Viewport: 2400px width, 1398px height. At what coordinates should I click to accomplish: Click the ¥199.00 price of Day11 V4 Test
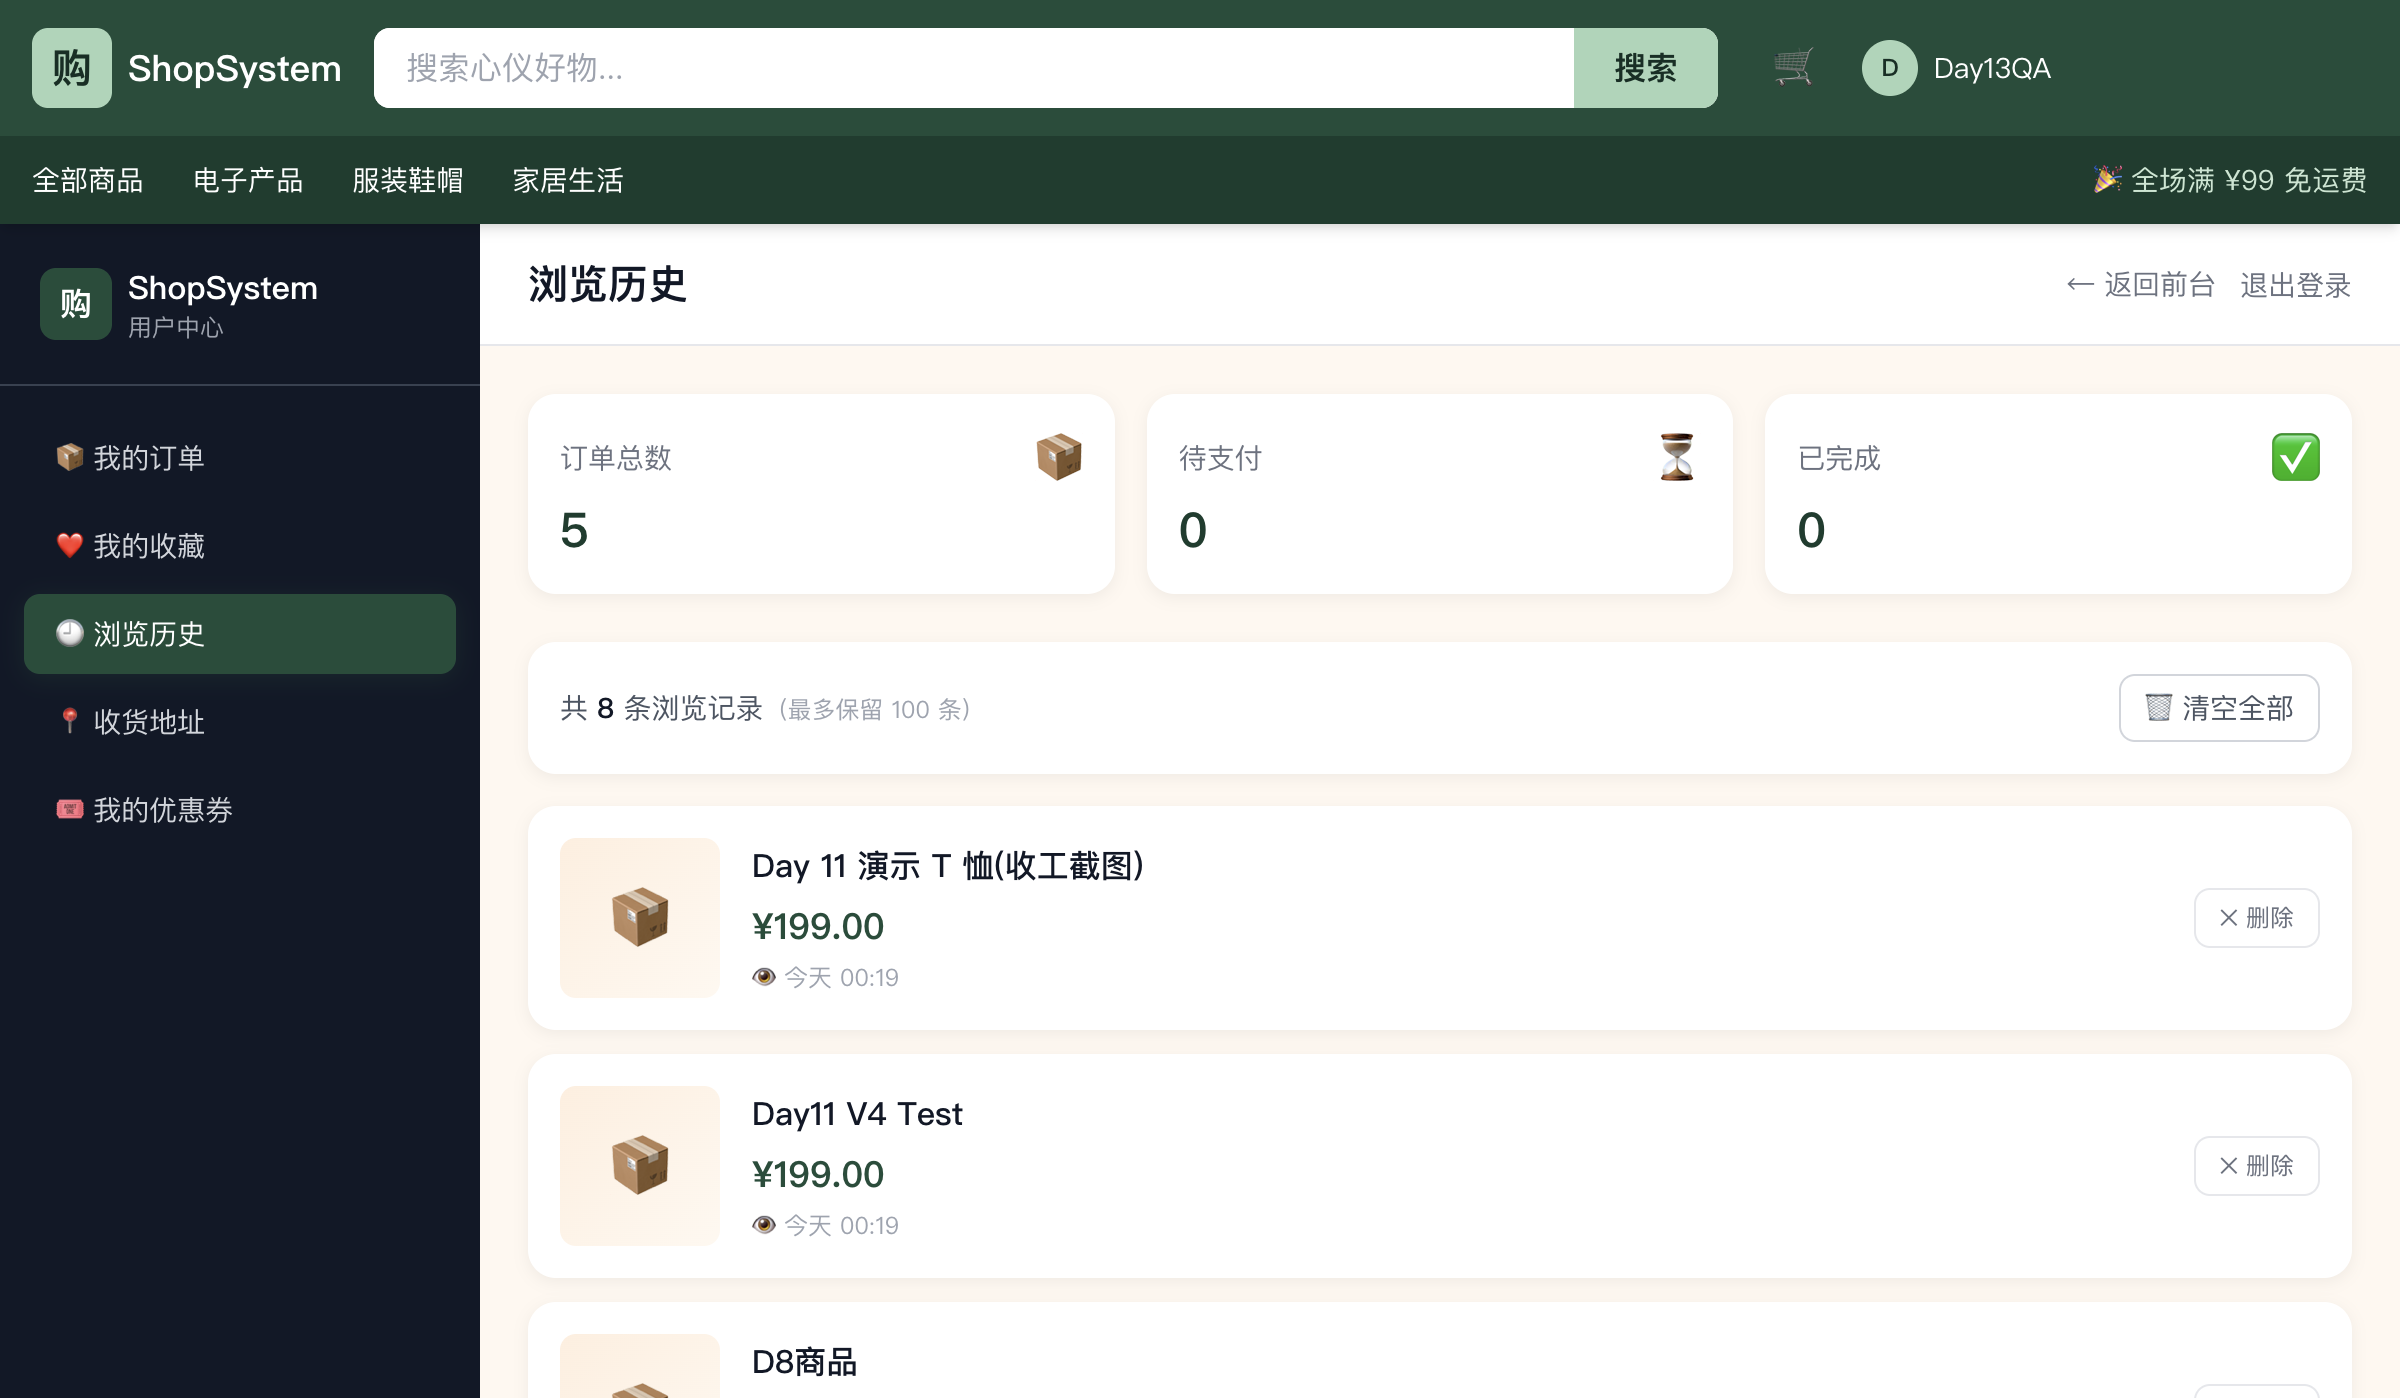[818, 1174]
